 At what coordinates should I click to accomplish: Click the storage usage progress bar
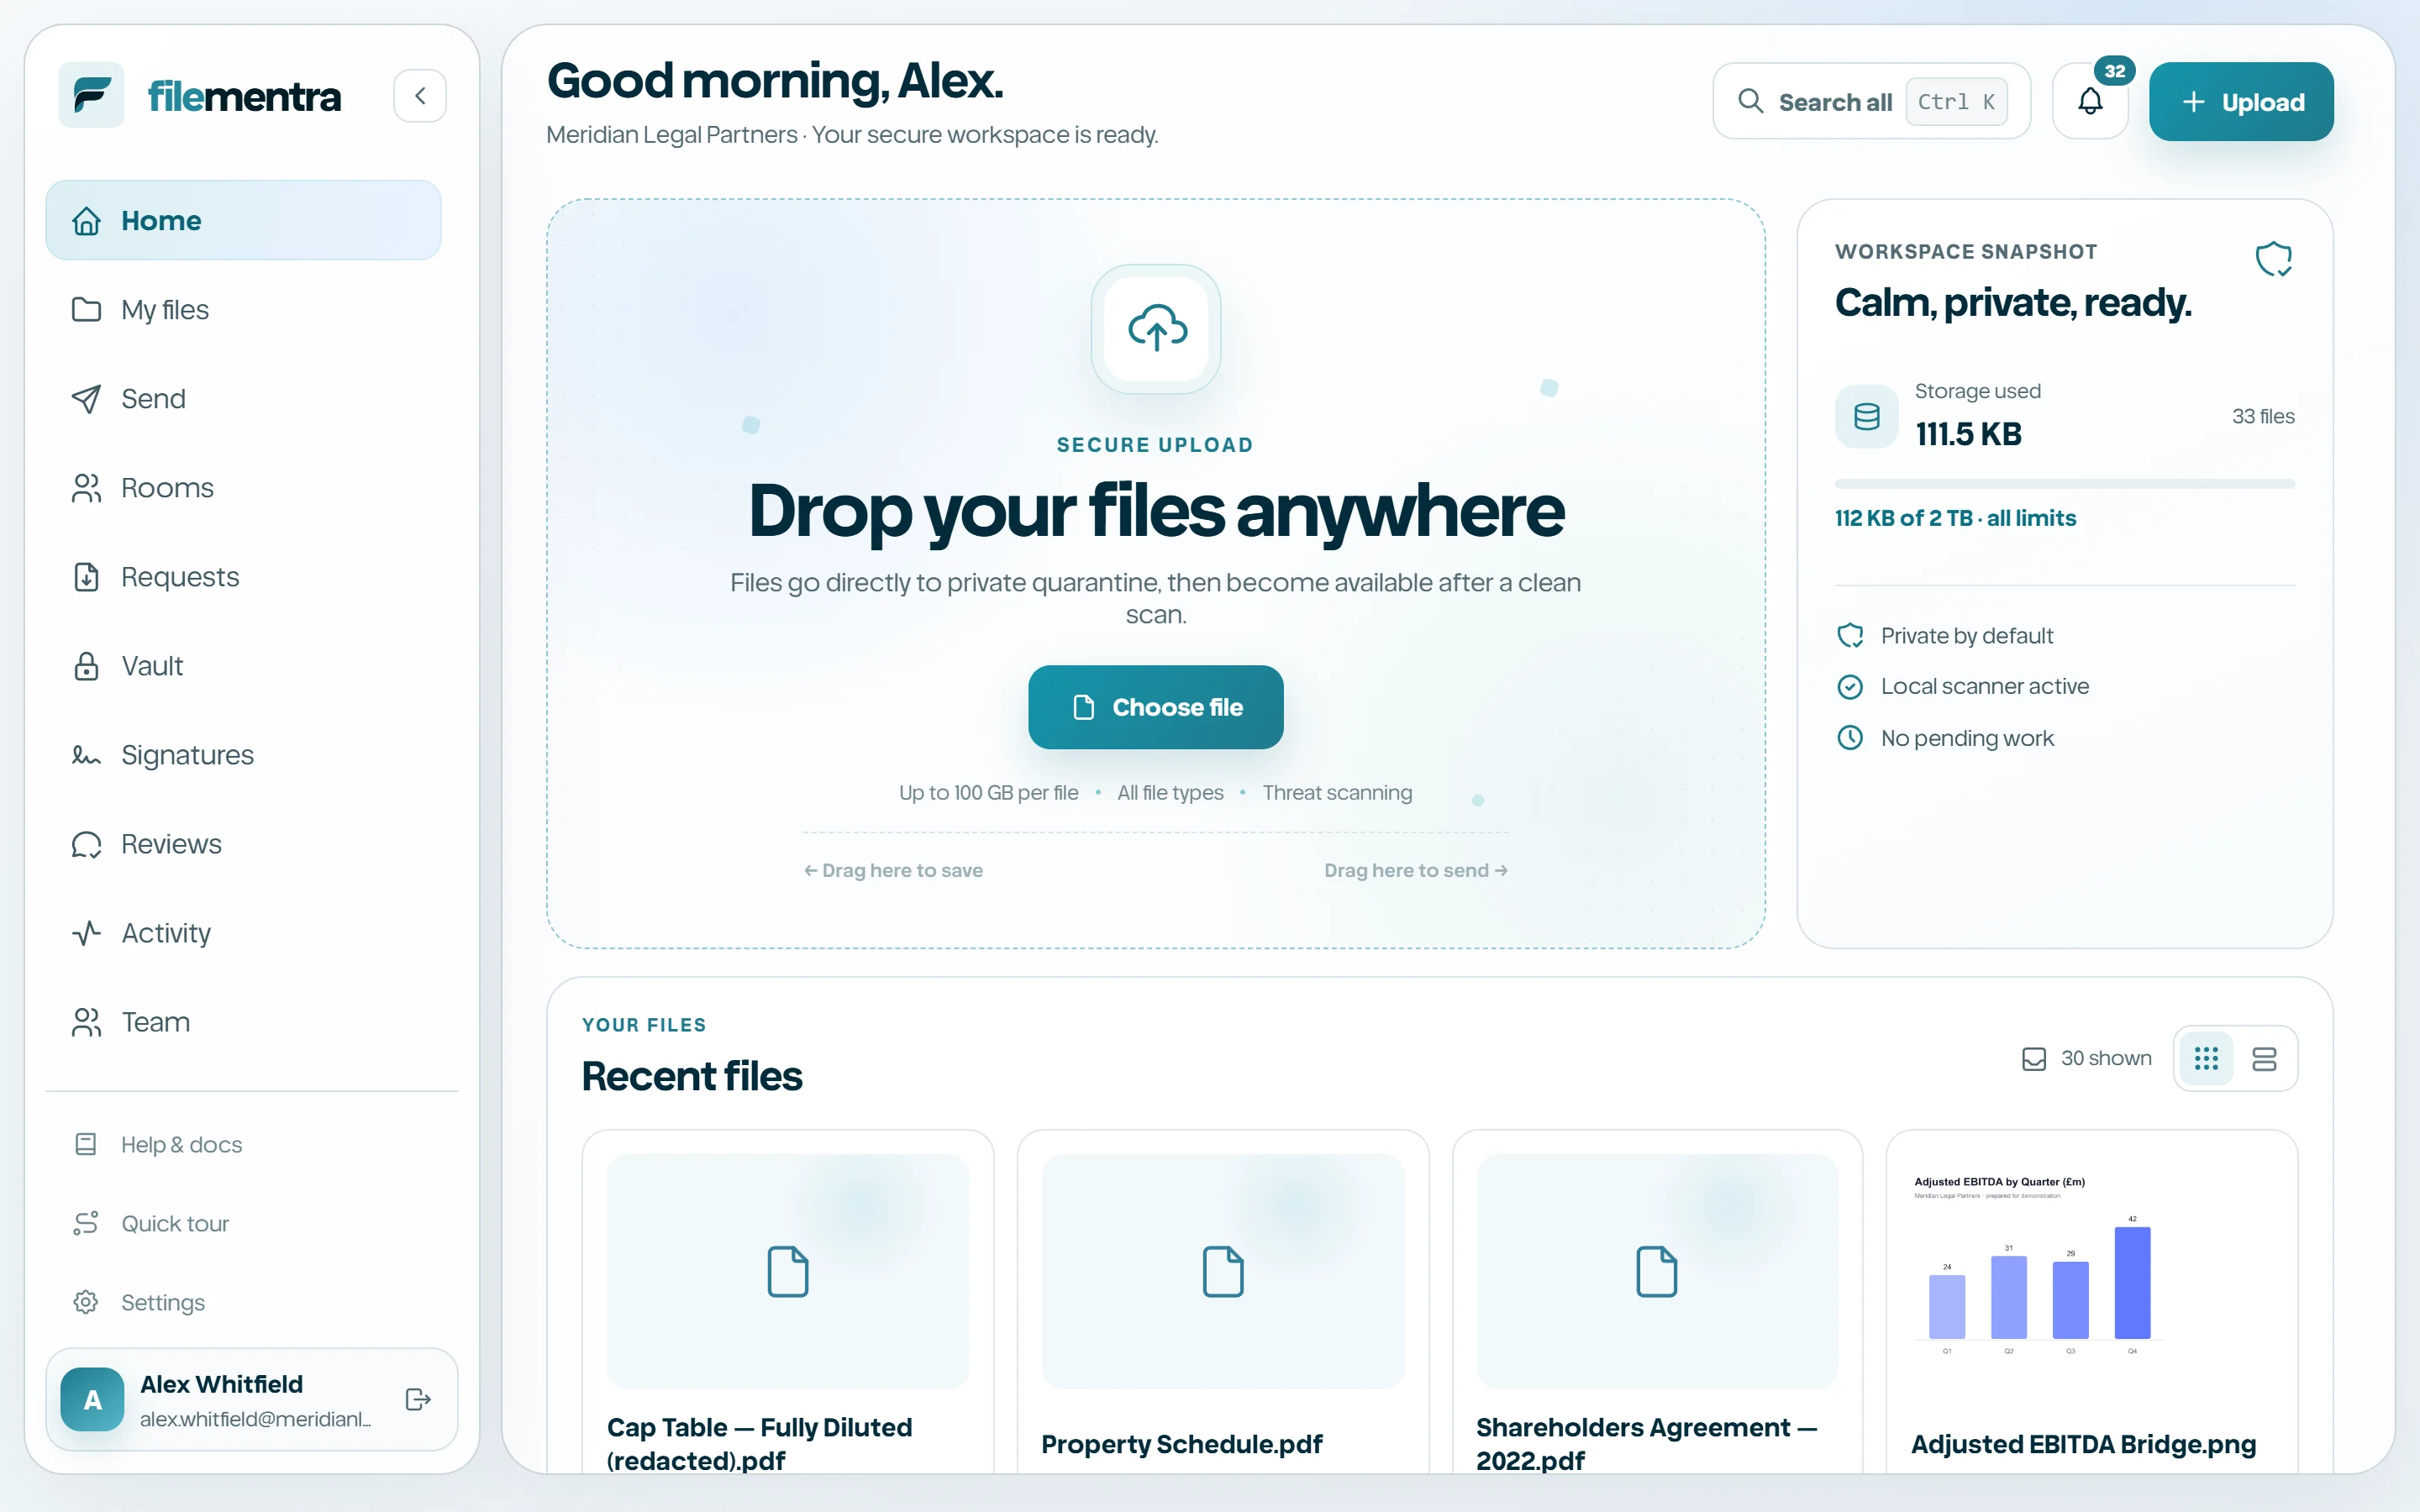click(x=2065, y=484)
